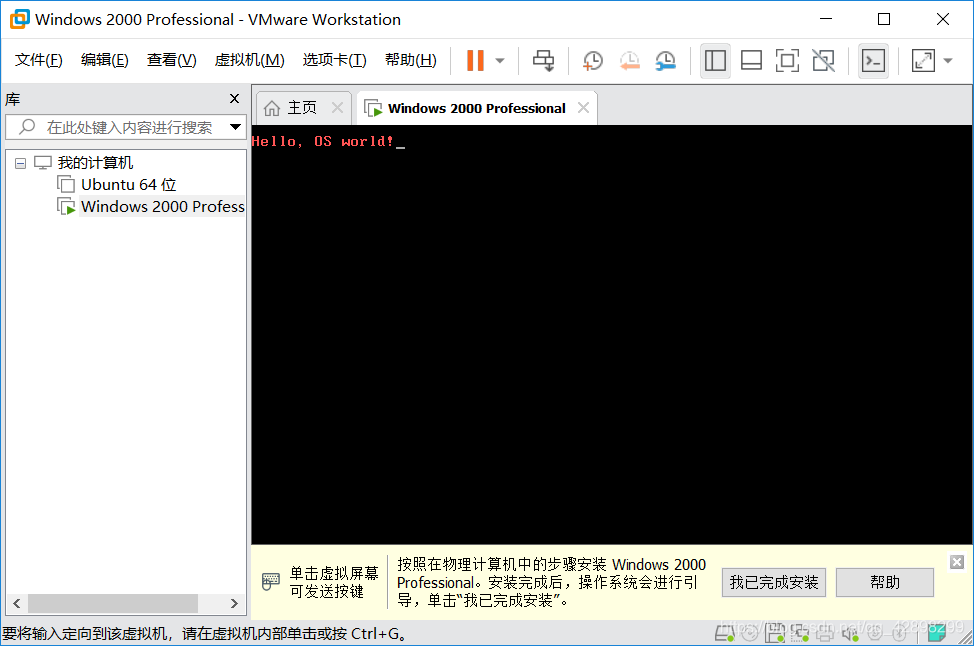Open the 虚拟机(M) menu
974x646 pixels.
[x=249, y=60]
